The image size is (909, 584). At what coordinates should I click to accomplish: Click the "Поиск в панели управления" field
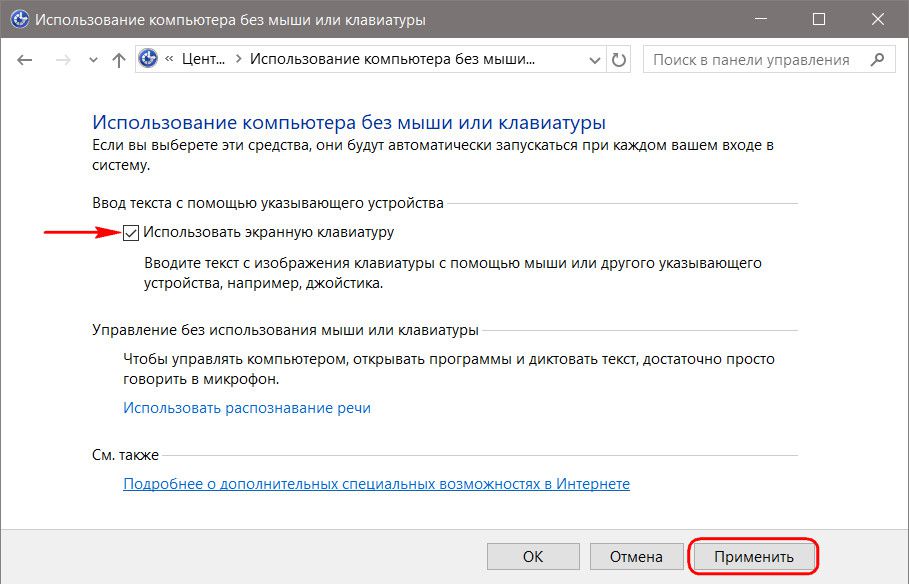(769, 60)
